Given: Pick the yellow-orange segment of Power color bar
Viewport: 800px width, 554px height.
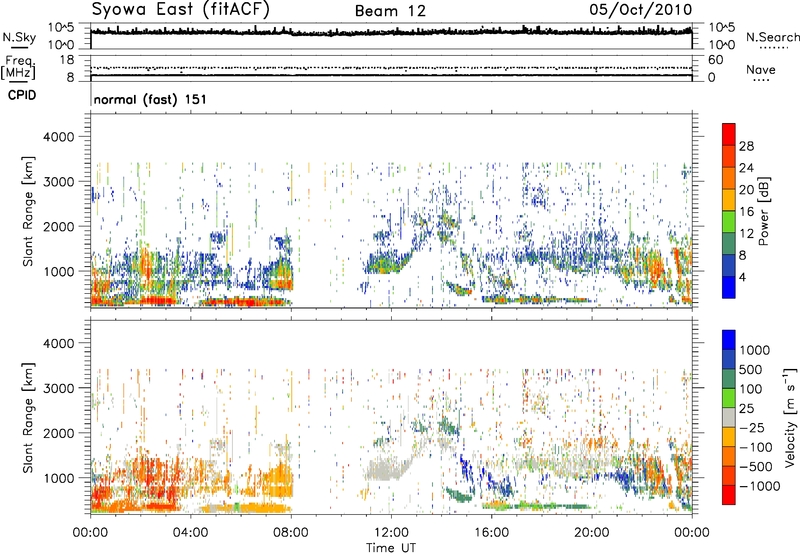Looking at the screenshot, I should pyautogui.click(x=729, y=200).
